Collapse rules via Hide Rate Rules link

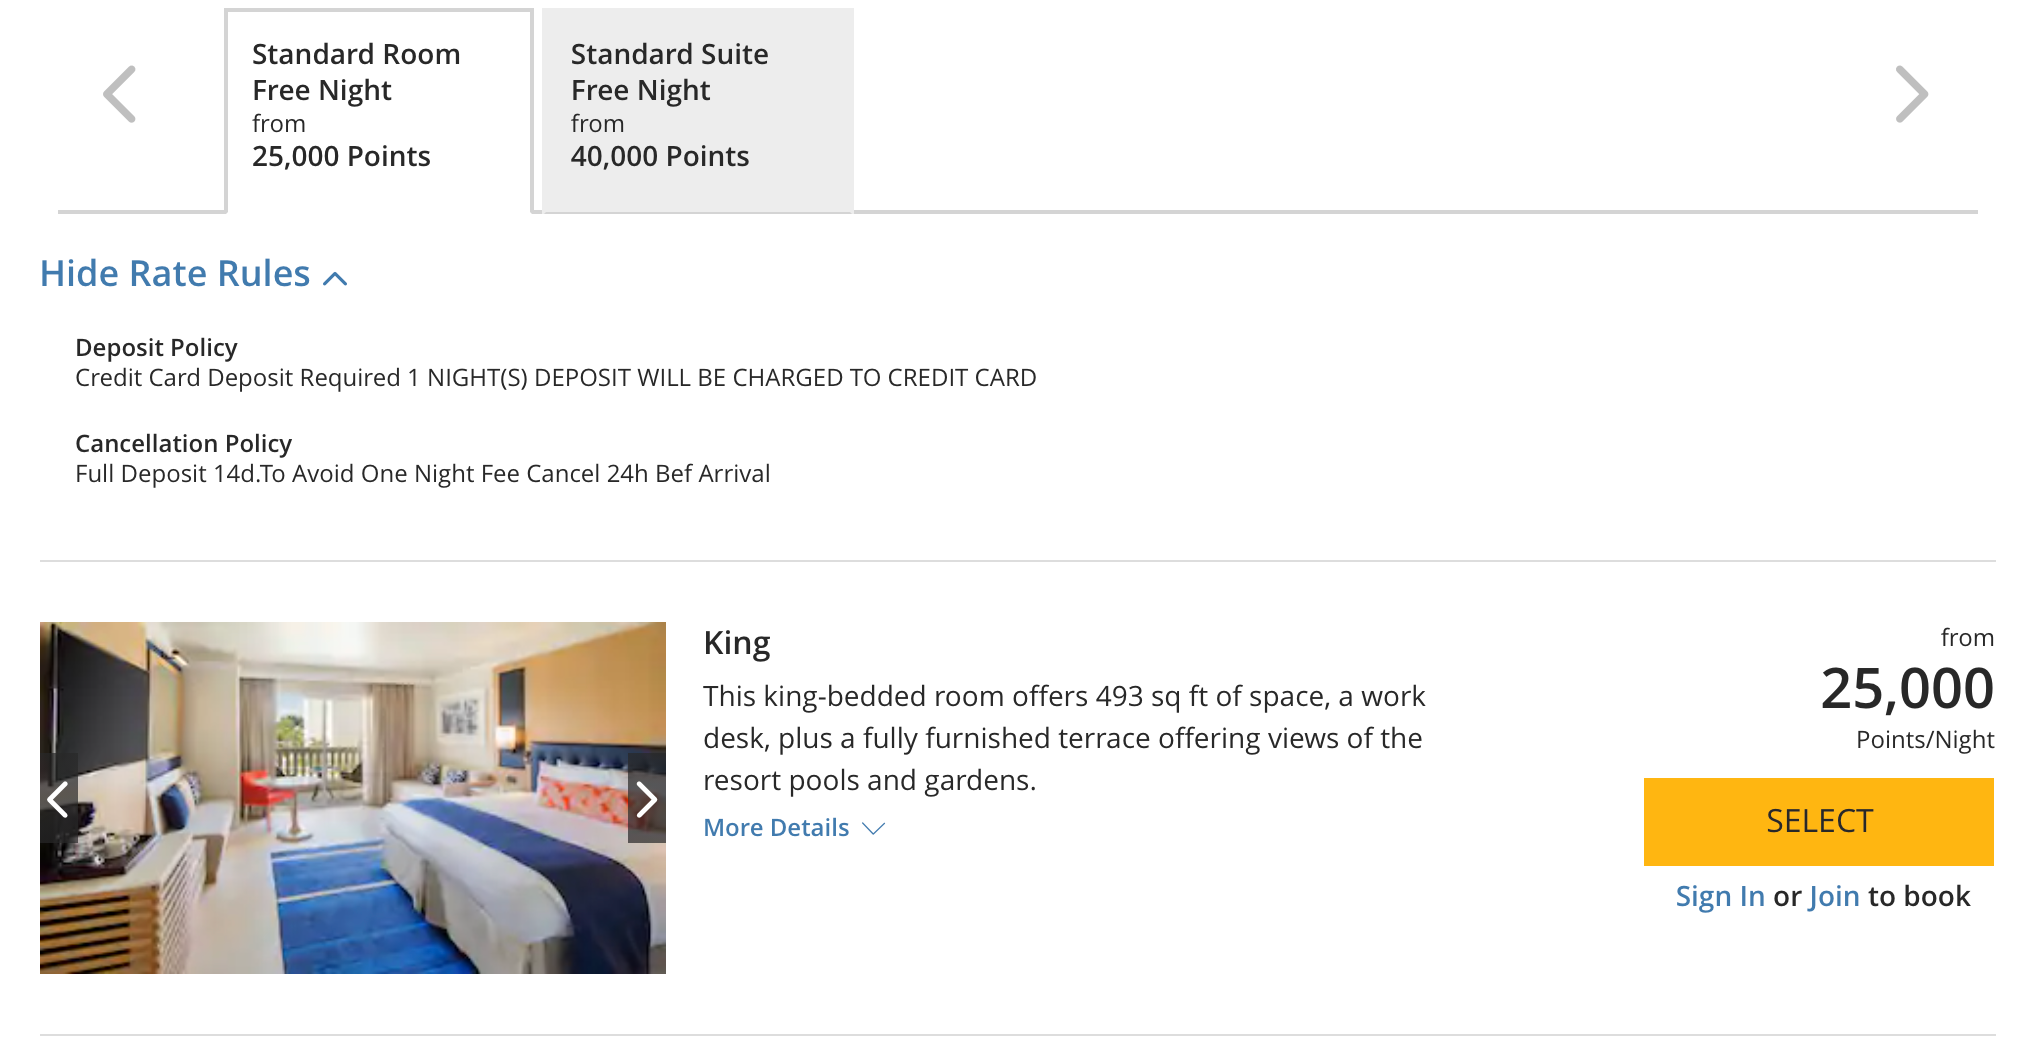175,274
